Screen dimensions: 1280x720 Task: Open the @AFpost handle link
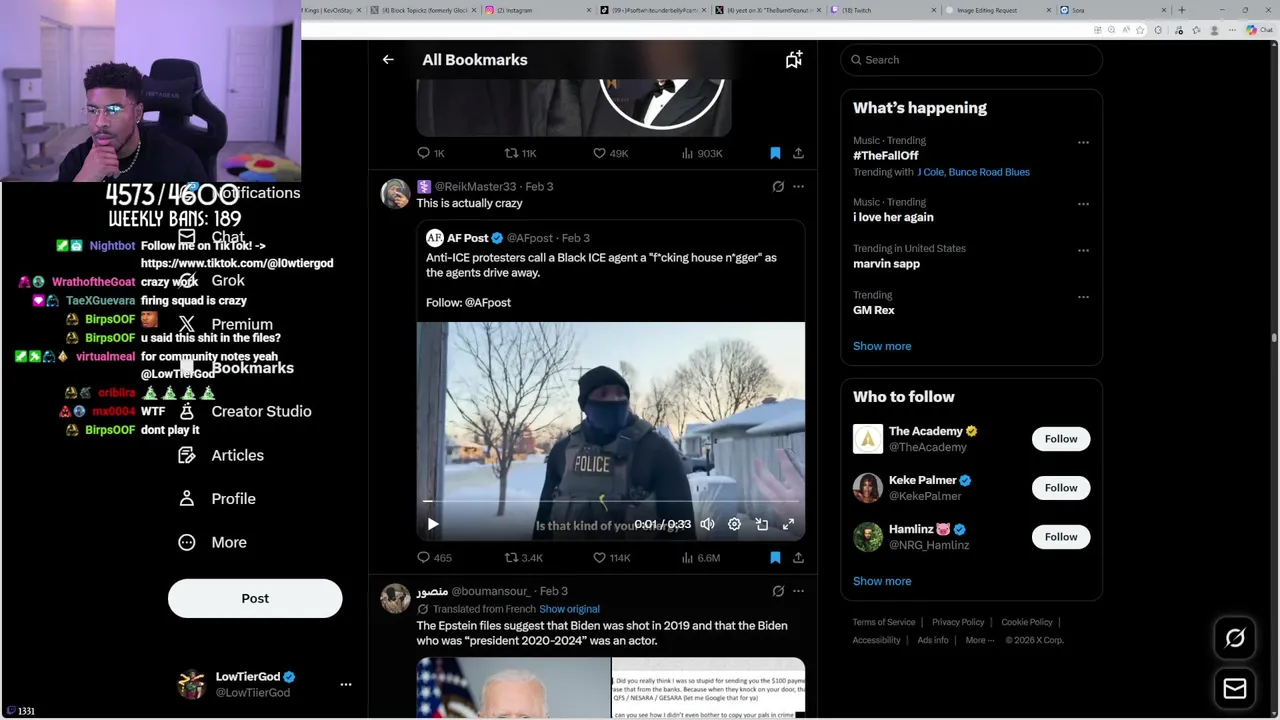tap(530, 238)
